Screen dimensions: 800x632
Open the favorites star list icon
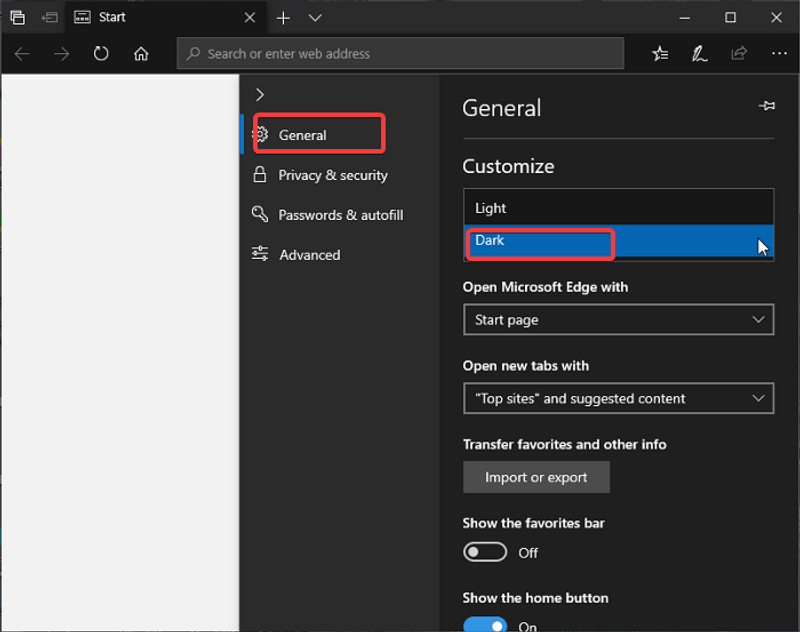660,54
